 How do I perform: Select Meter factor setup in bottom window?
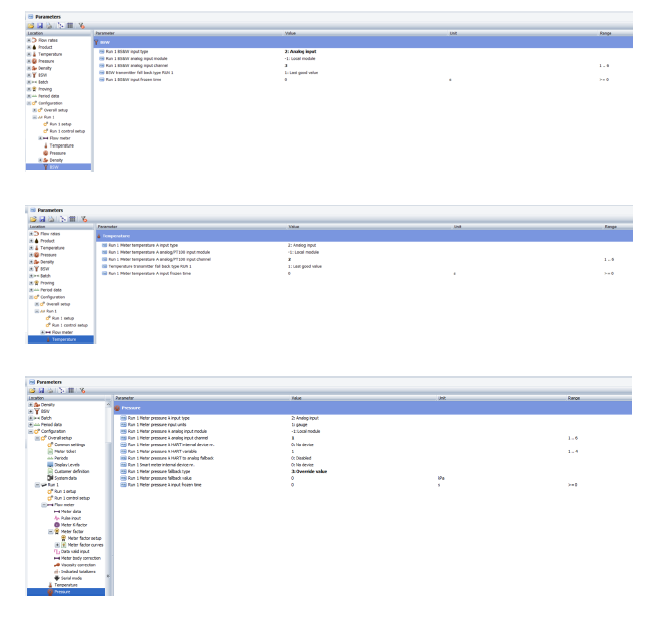point(84,538)
